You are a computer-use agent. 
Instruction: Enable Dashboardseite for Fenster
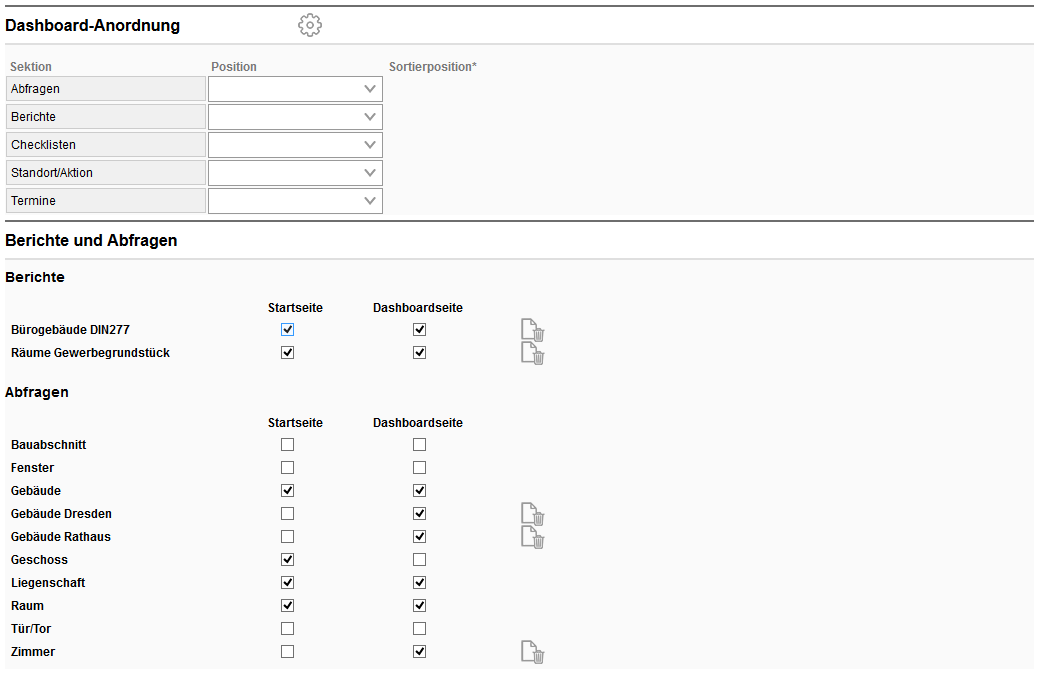[419, 467]
